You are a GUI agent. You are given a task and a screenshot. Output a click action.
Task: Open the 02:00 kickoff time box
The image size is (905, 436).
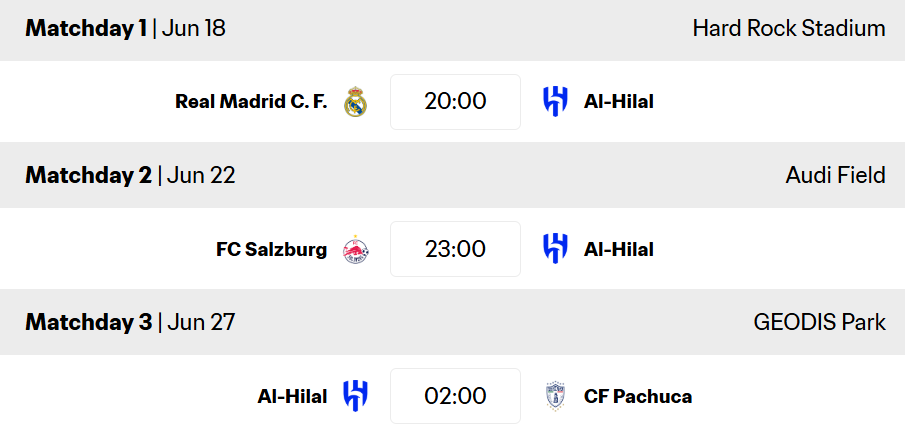(455, 396)
